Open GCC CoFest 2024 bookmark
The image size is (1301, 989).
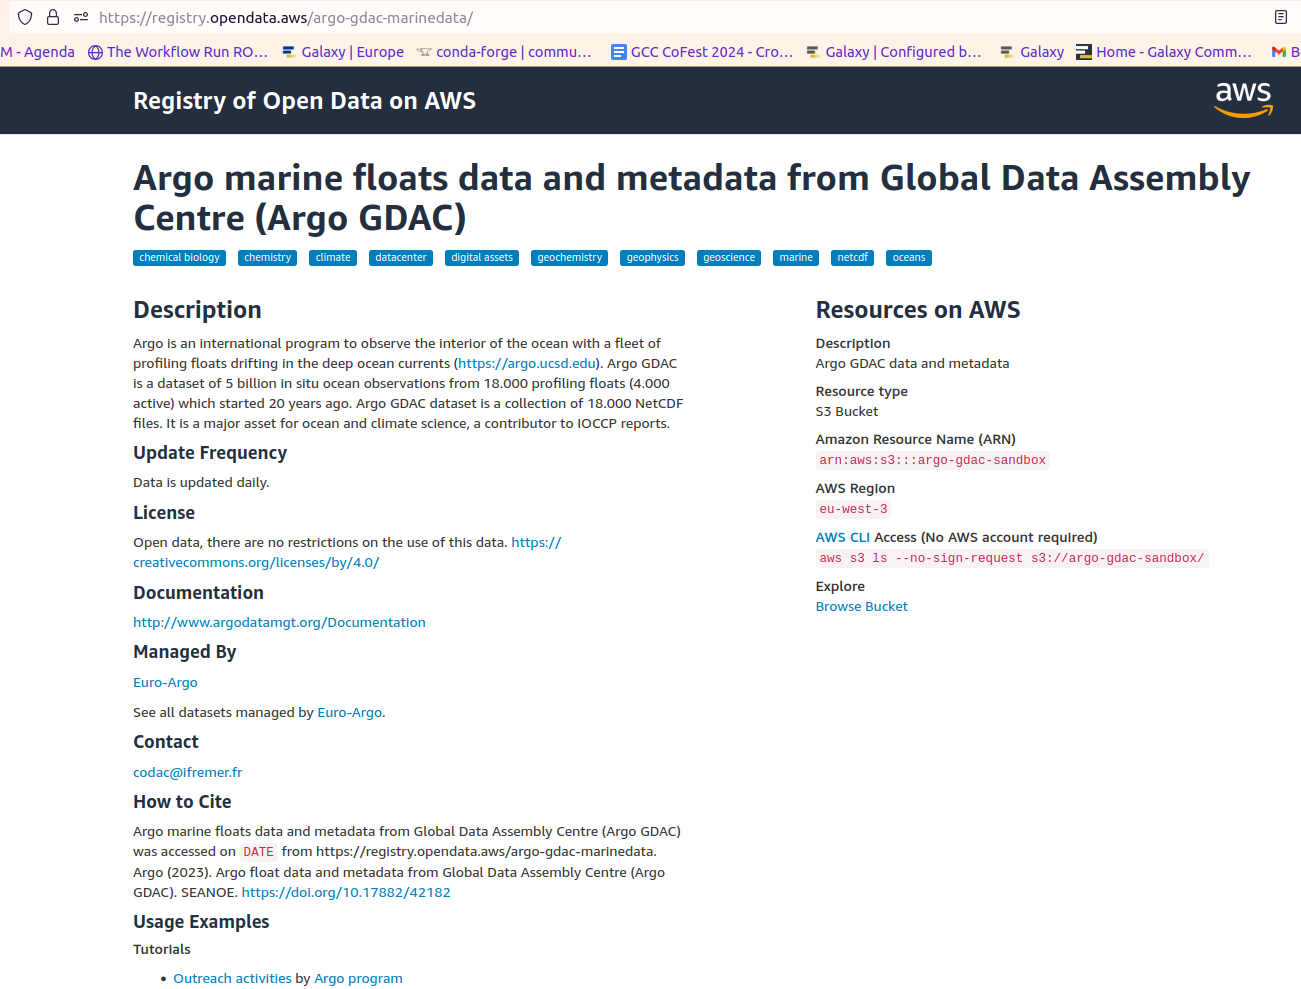click(x=702, y=52)
